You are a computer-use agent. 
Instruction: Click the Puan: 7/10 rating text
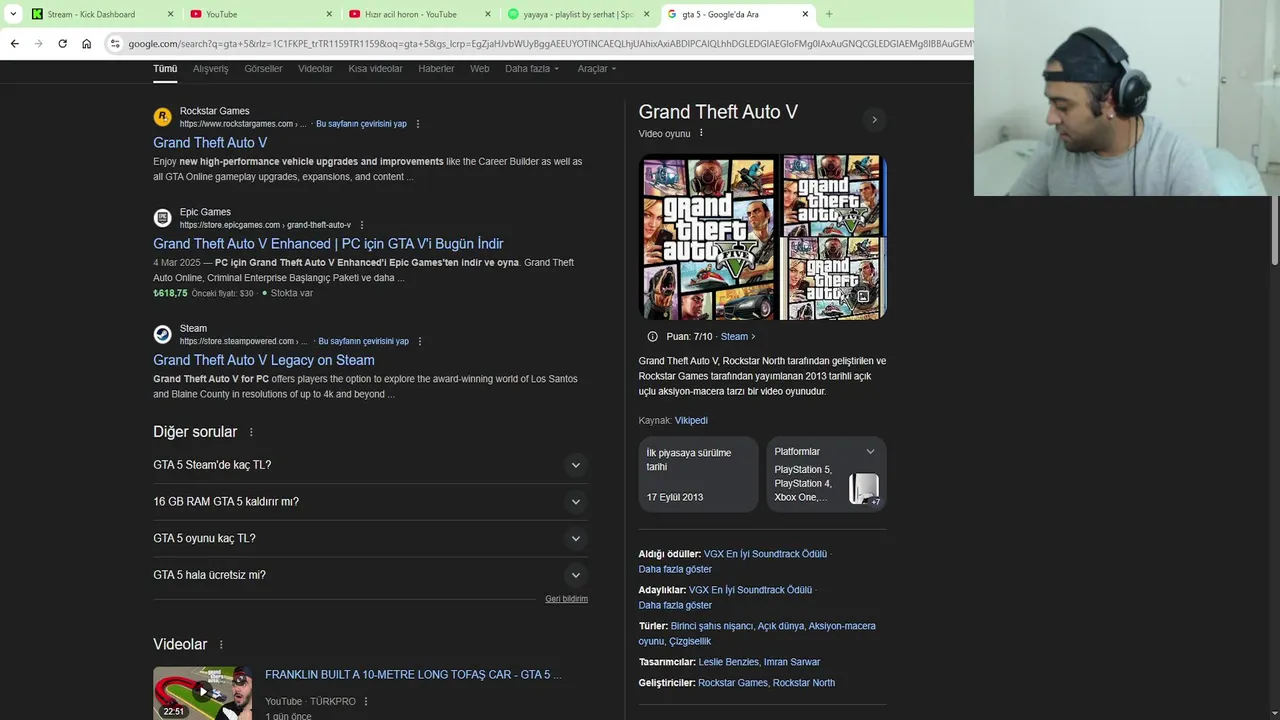[690, 337]
